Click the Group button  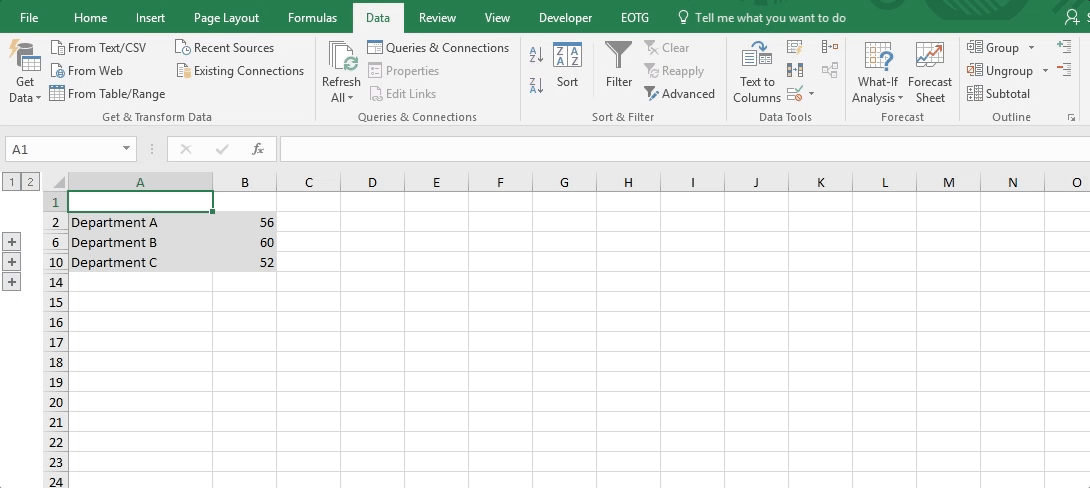pyautogui.click(x=993, y=48)
